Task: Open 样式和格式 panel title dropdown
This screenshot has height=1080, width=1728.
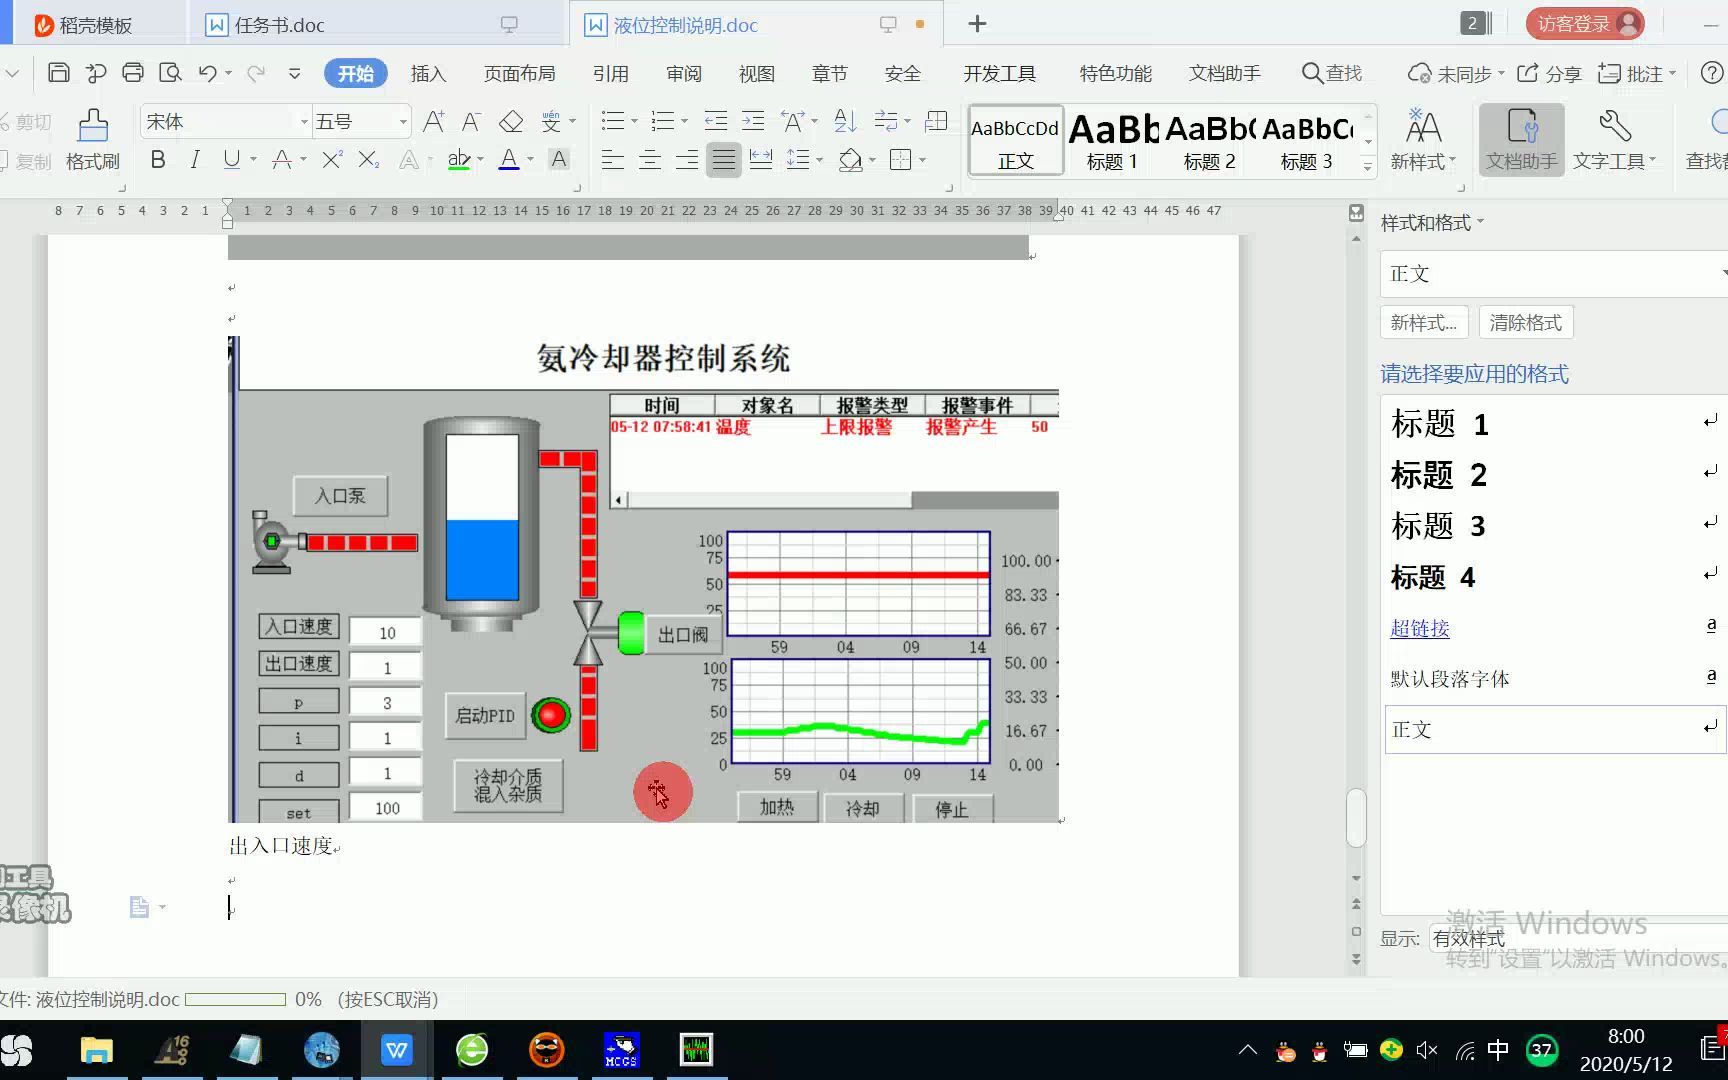Action: click(x=1432, y=222)
